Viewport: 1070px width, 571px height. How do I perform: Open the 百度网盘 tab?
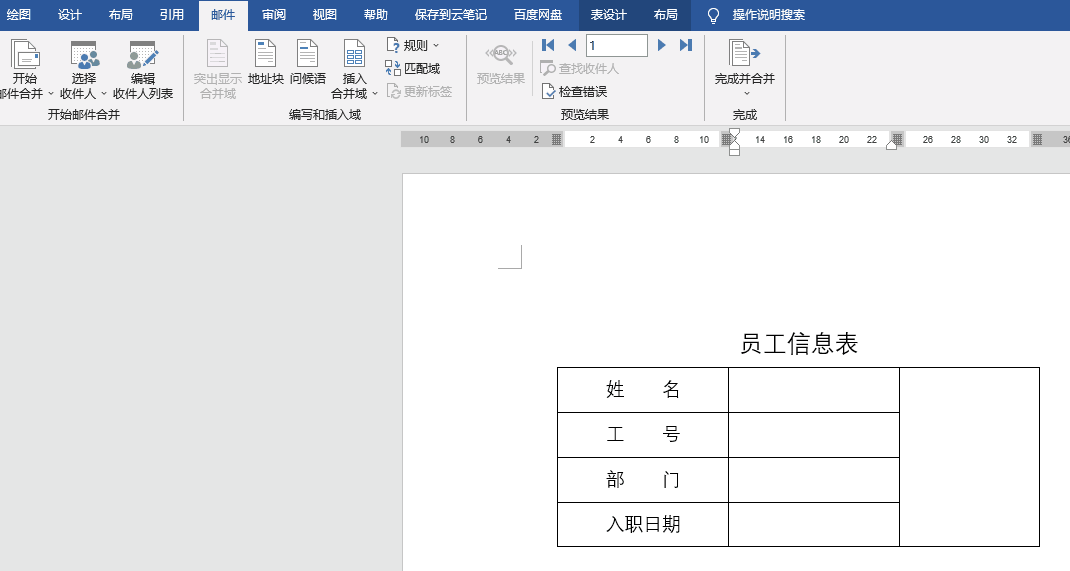tap(538, 15)
